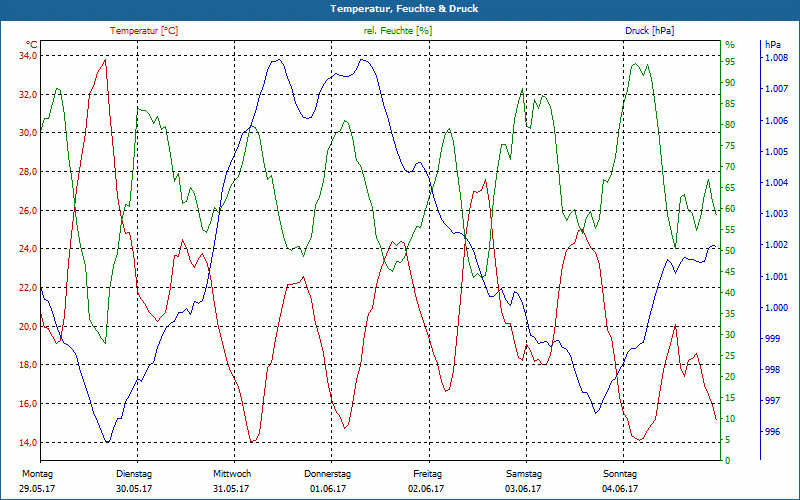Viewport: 800px width, 500px height.
Task: Click the '15' humidity axis value
Action: point(730,397)
